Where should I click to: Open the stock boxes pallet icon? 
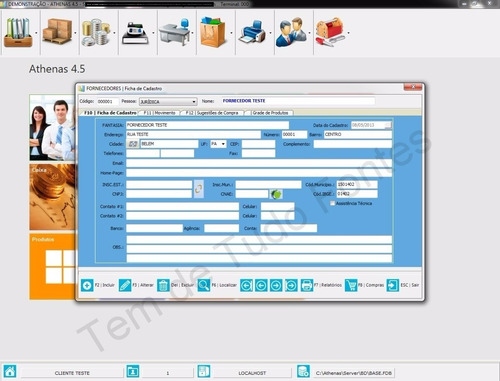click(57, 31)
